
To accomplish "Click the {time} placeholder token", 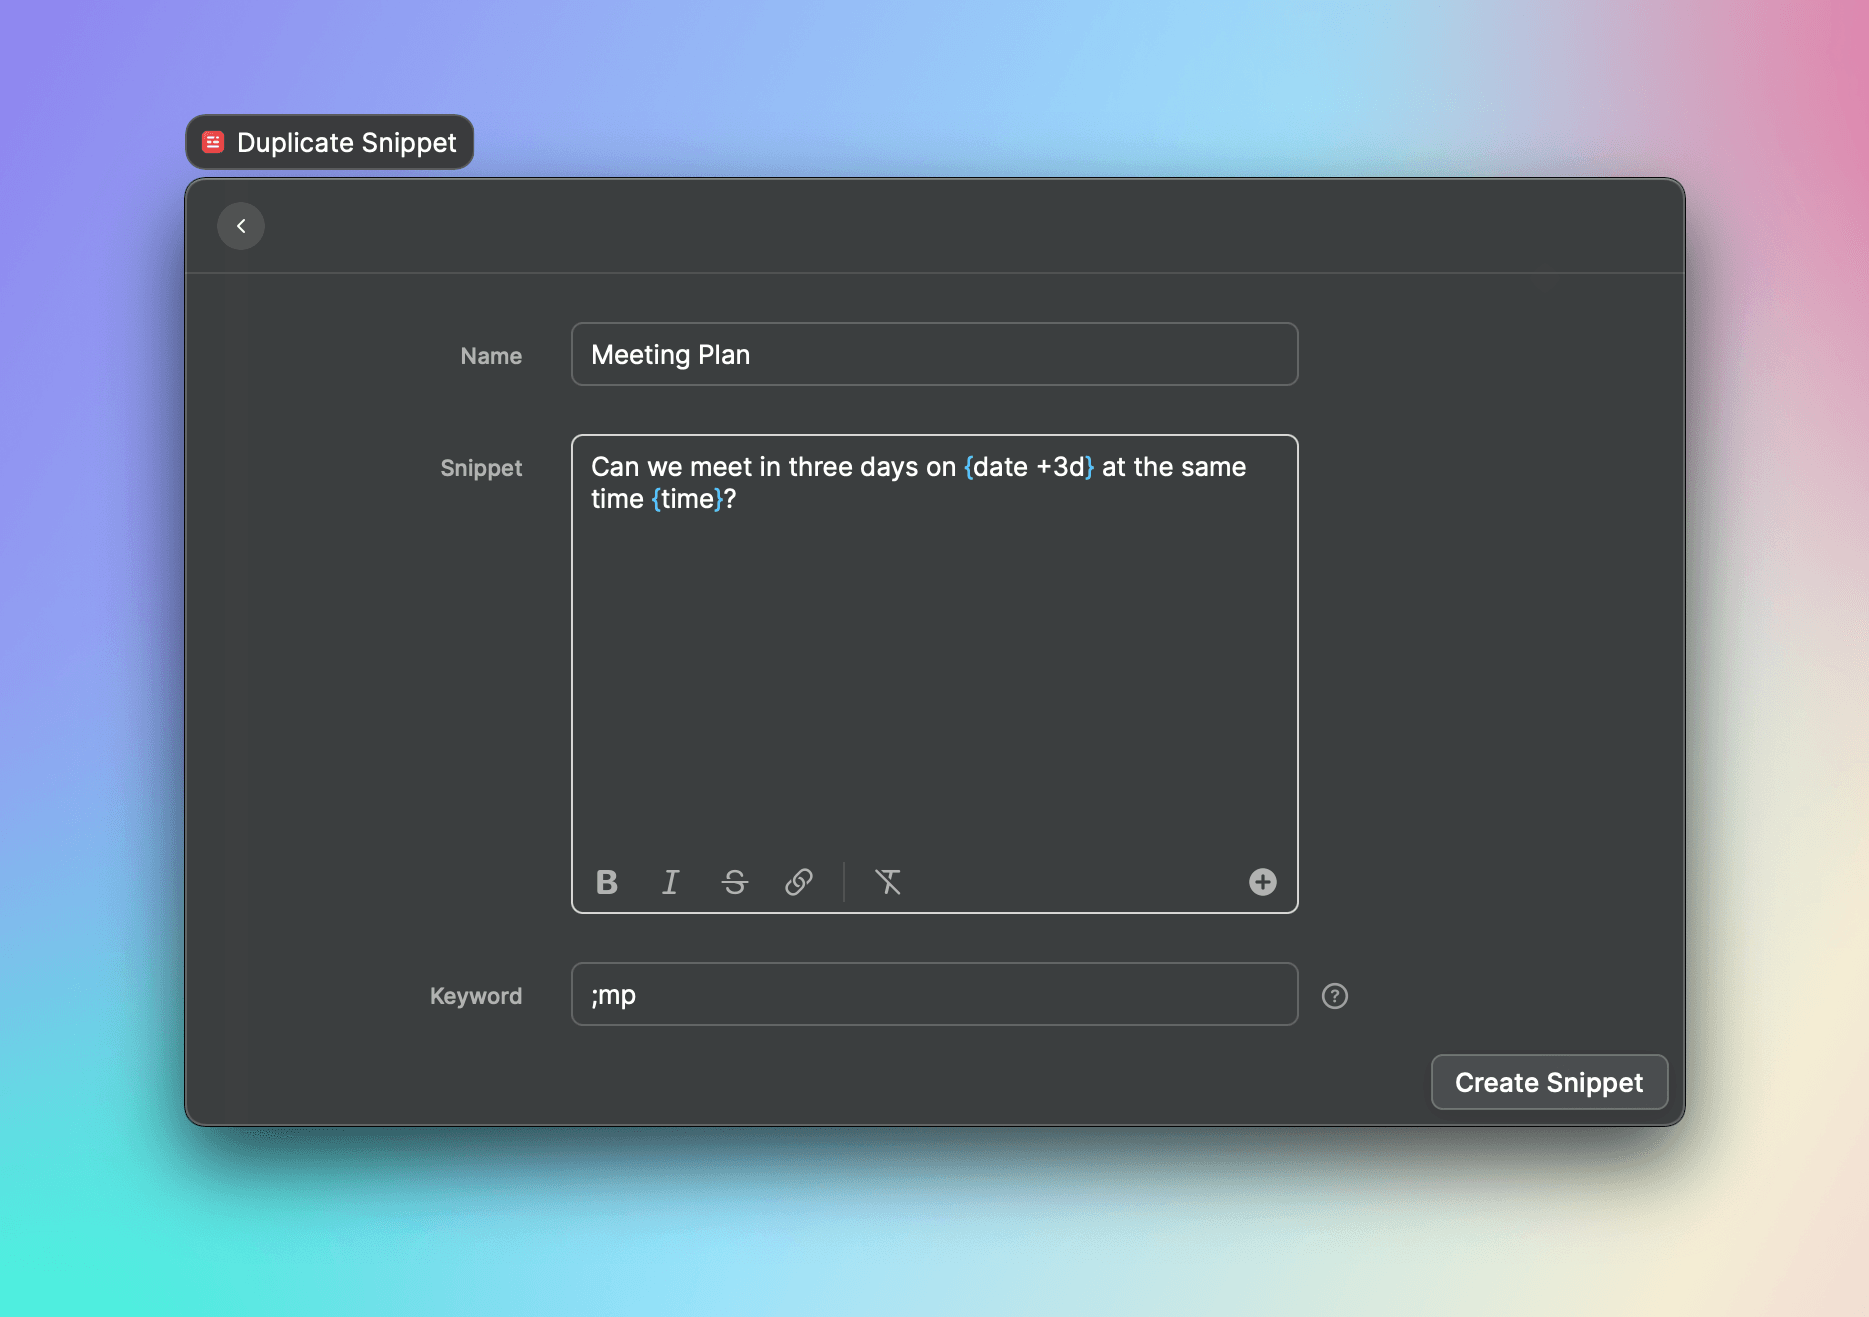I will pos(686,499).
